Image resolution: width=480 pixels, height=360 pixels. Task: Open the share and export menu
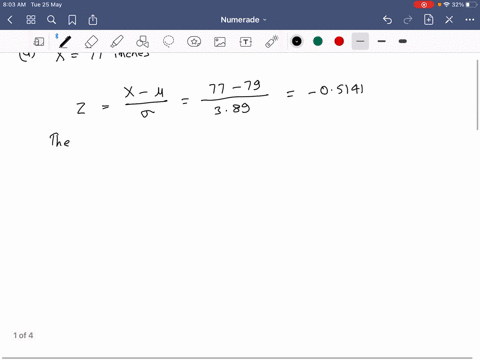pyautogui.click(x=93, y=20)
